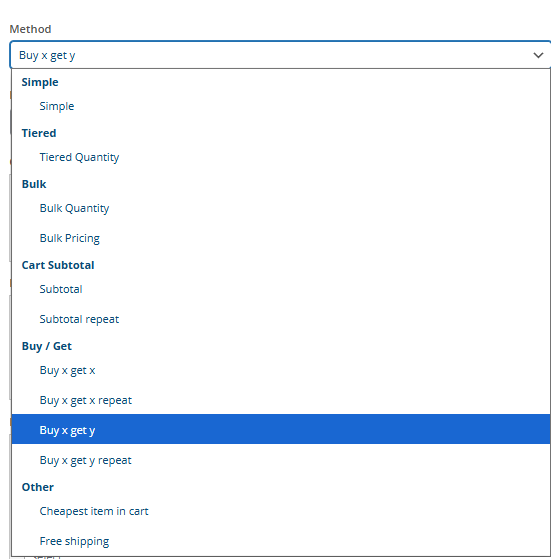Open the Method select box showing Buy x get y
The image size is (551, 559).
(x=280, y=55)
